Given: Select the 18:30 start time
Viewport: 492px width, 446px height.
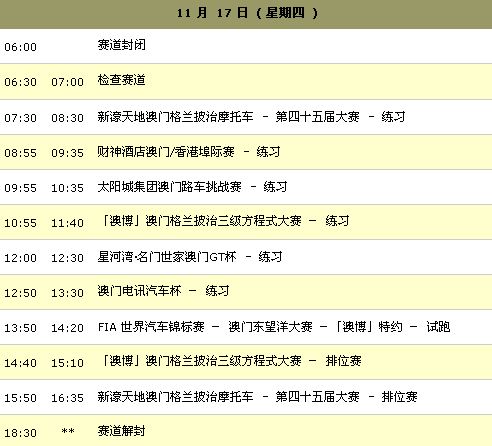Looking at the screenshot, I should pos(21,433).
